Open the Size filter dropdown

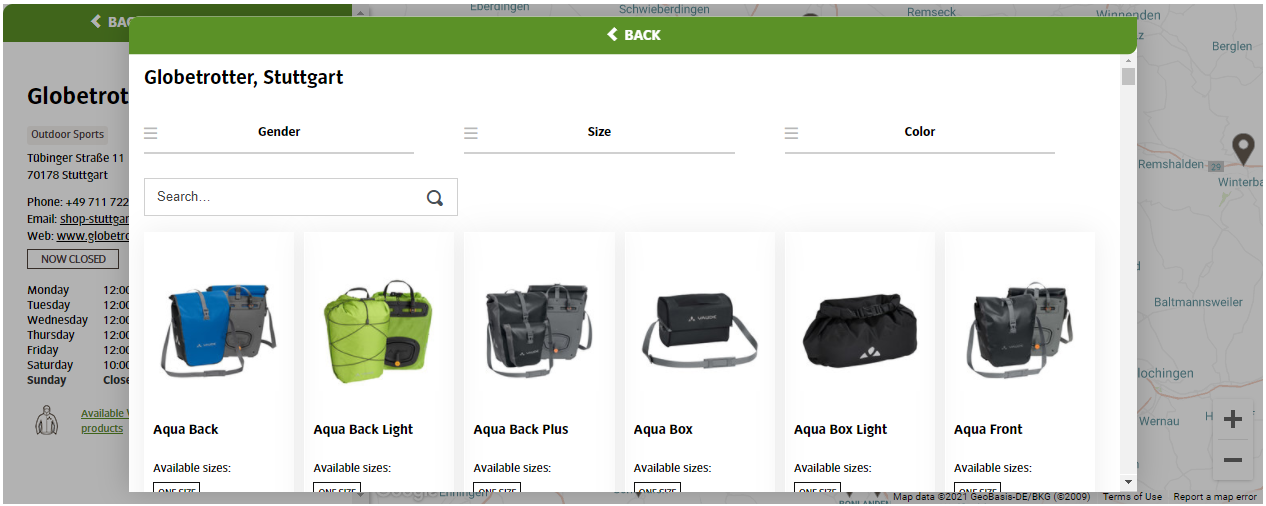click(599, 132)
